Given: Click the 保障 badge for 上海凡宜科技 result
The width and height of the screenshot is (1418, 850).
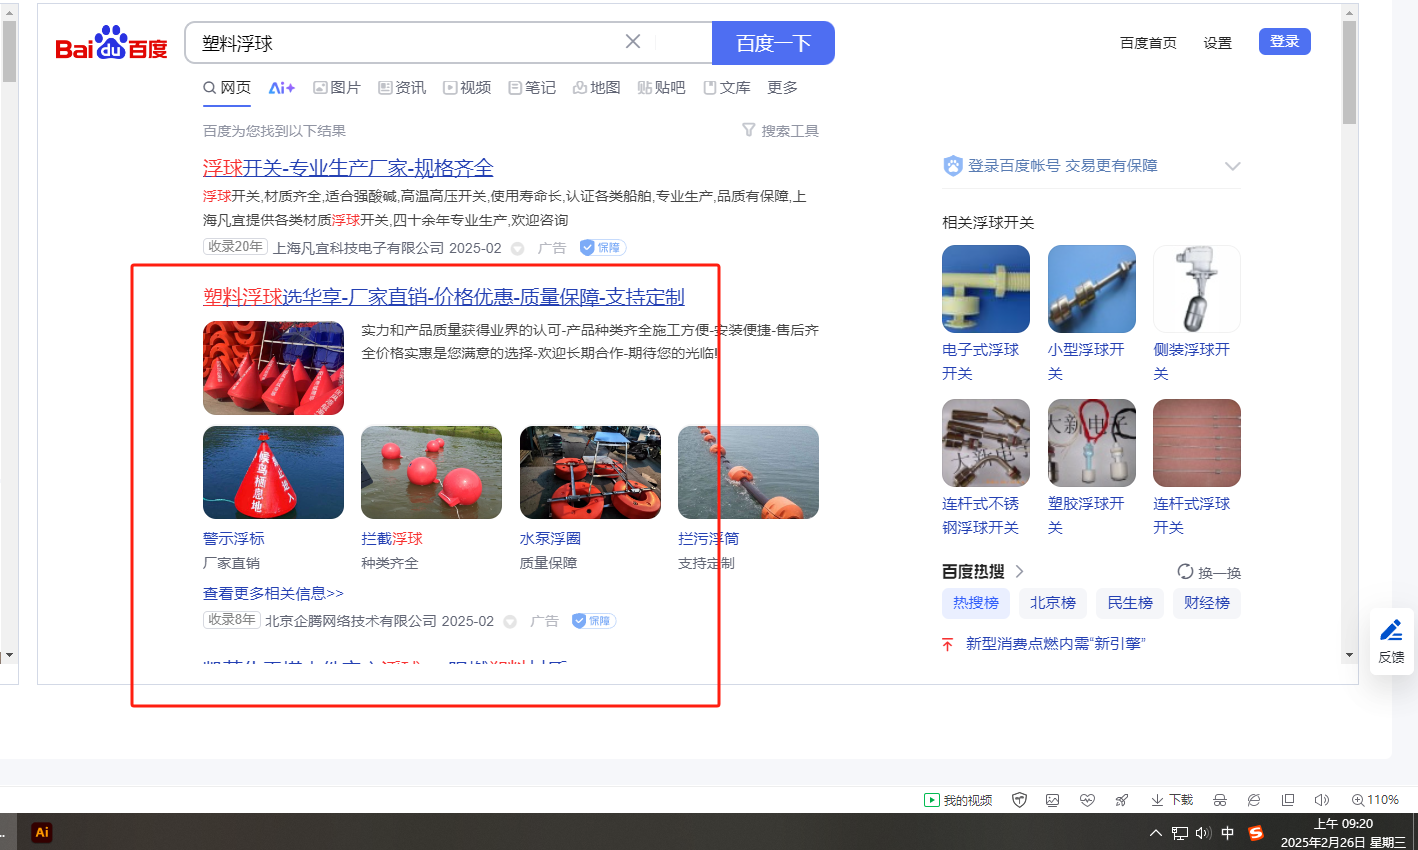Looking at the screenshot, I should click(x=603, y=248).
